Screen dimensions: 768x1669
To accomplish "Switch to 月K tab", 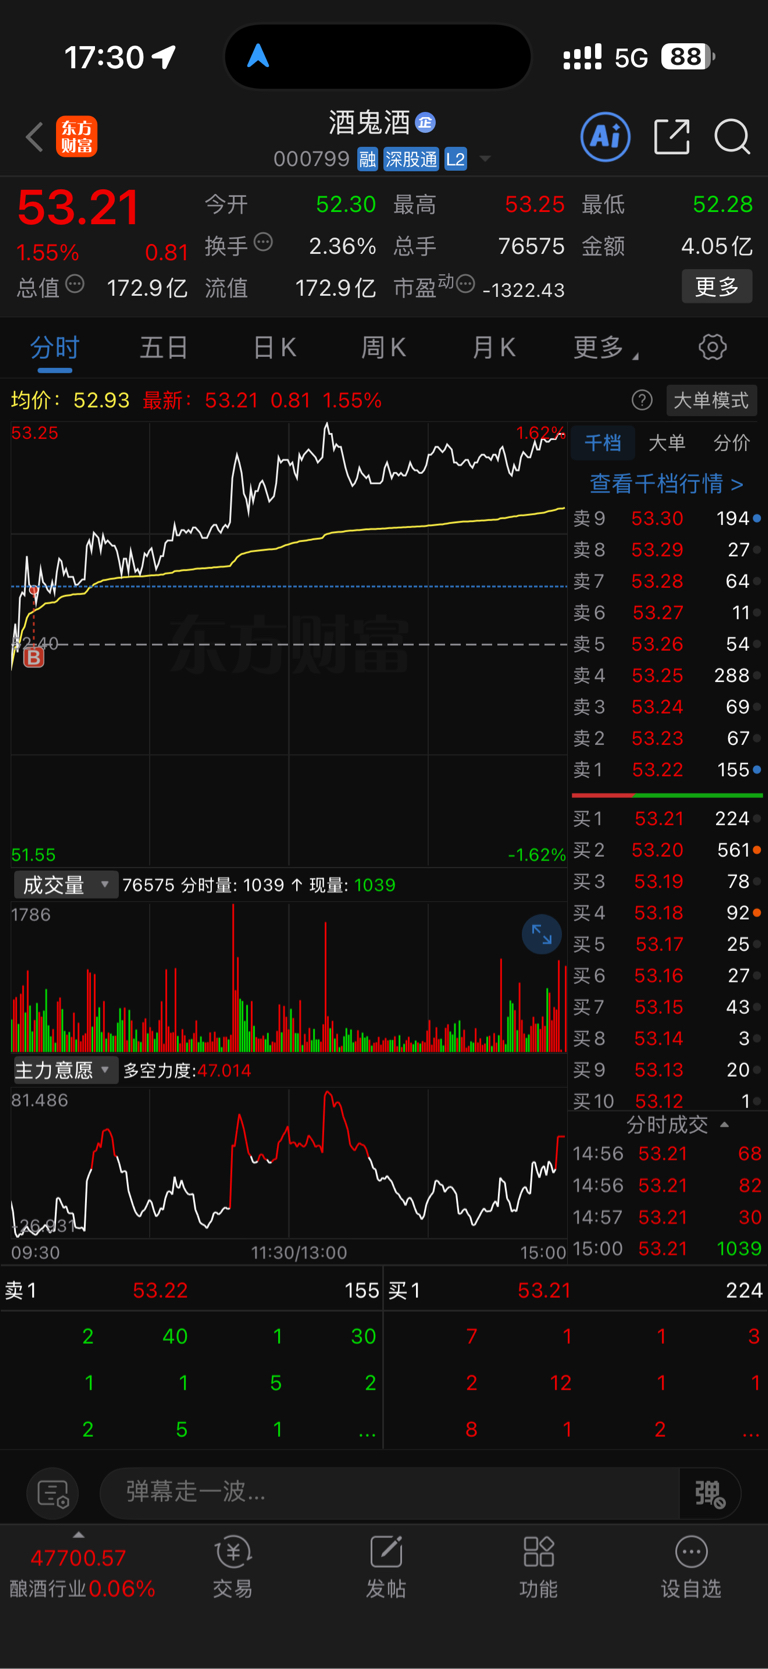I will (x=494, y=347).
